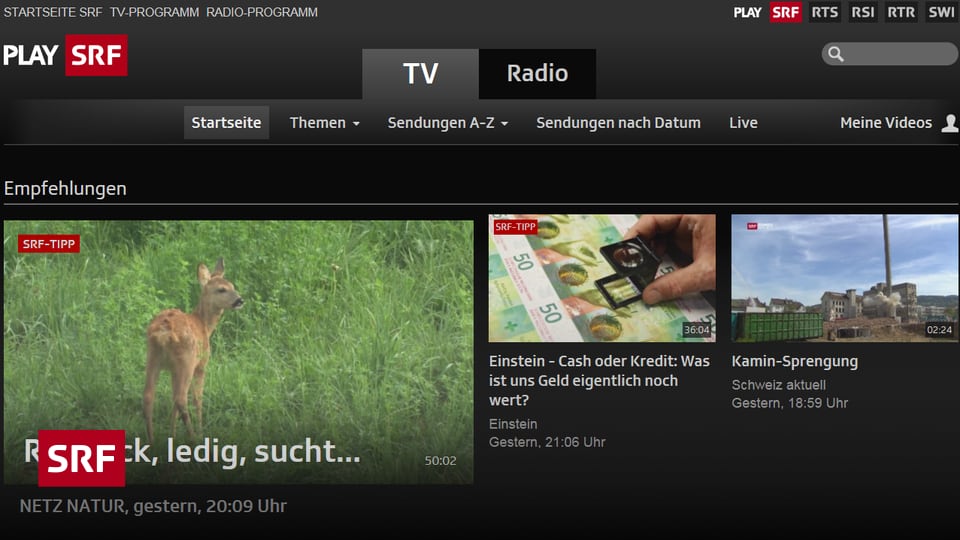Open TV-Programm link
960x540 pixels.
tap(154, 12)
